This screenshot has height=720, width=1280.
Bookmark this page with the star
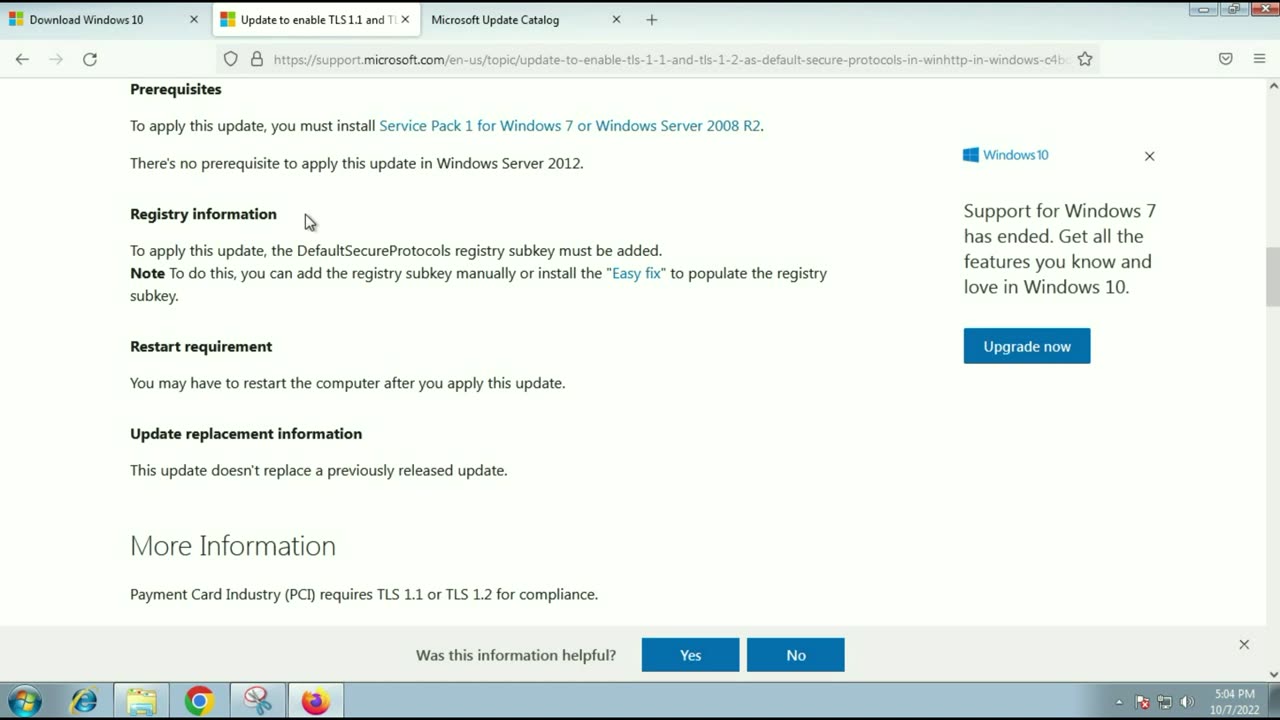pos(1085,59)
